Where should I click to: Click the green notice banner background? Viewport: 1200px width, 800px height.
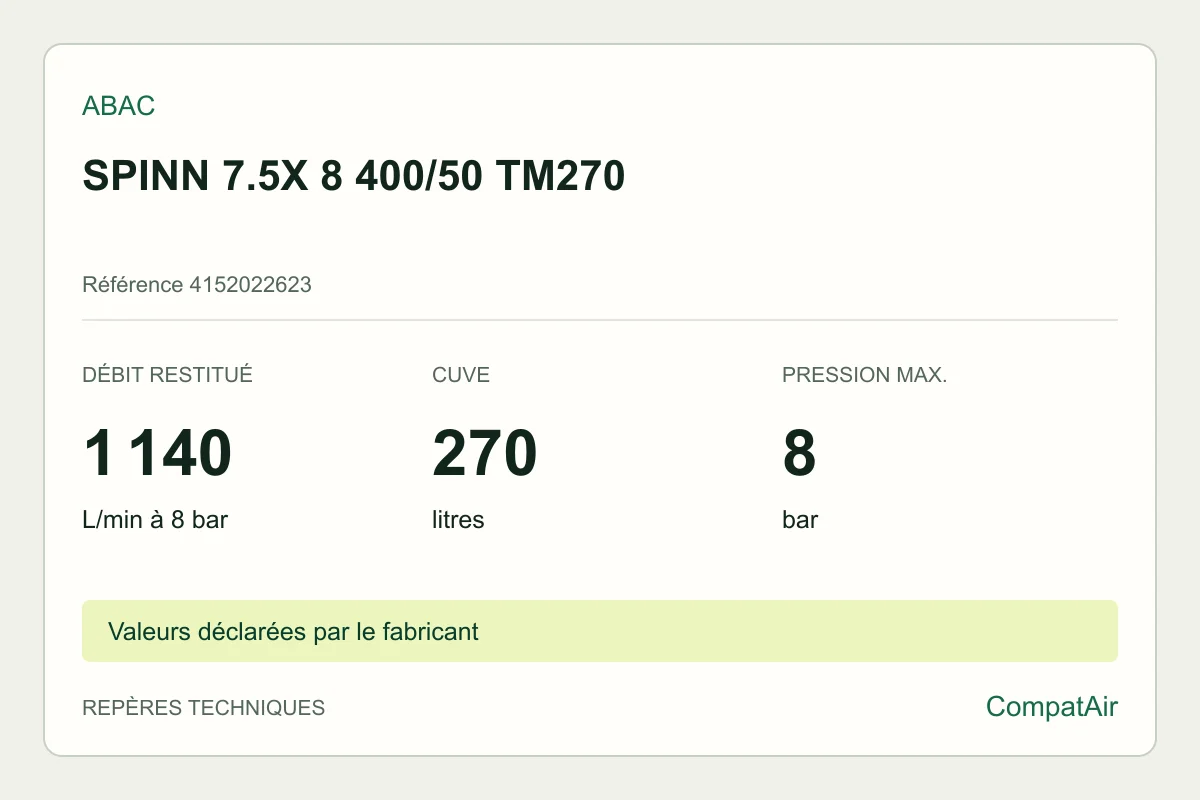(800, 631)
